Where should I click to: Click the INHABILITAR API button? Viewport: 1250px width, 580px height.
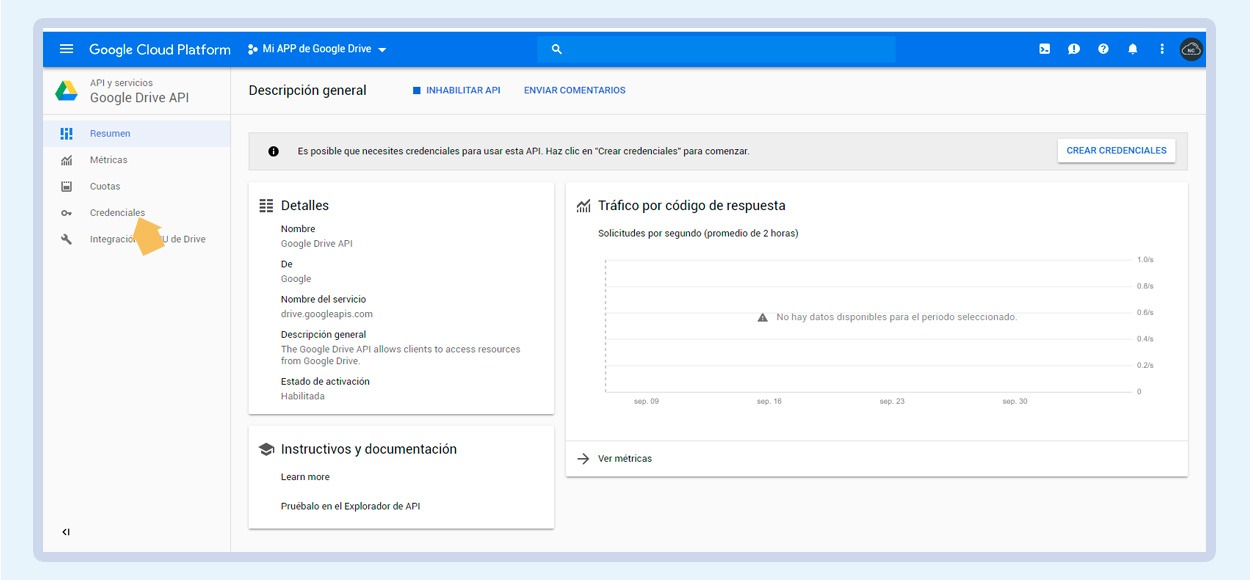click(456, 90)
